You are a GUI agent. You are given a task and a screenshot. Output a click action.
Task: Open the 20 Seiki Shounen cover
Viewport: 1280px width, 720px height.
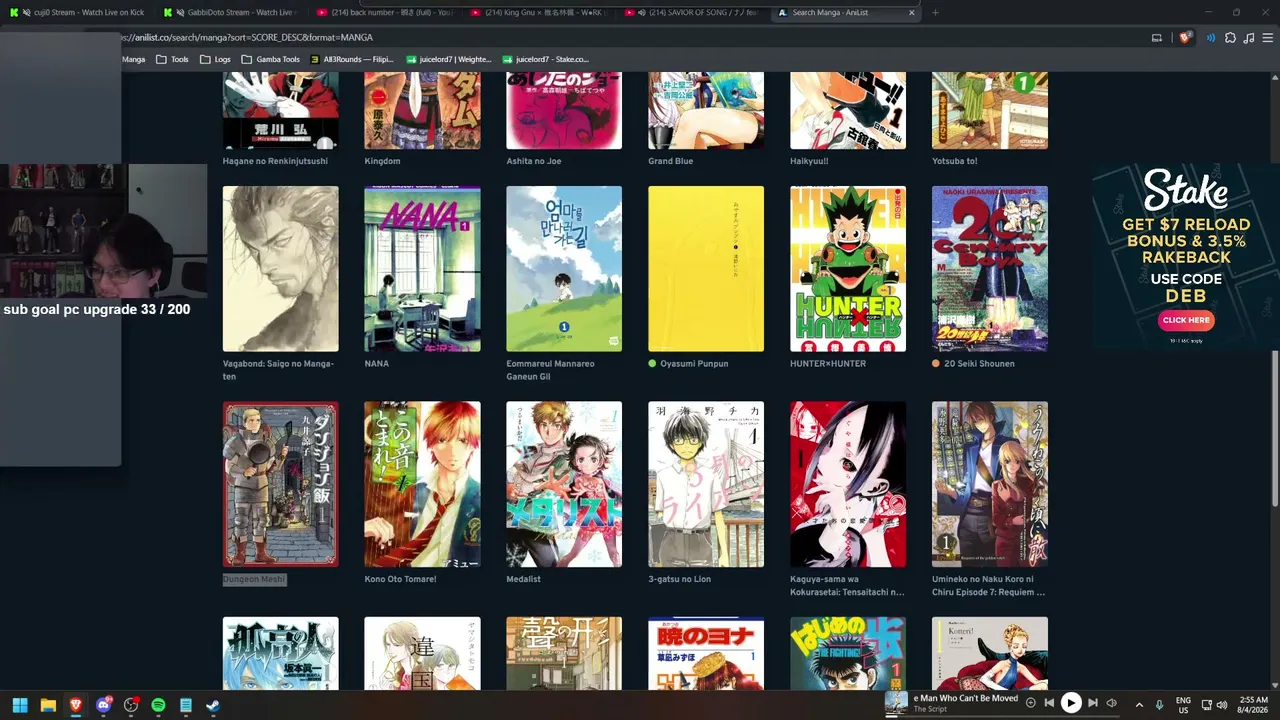[x=990, y=269]
